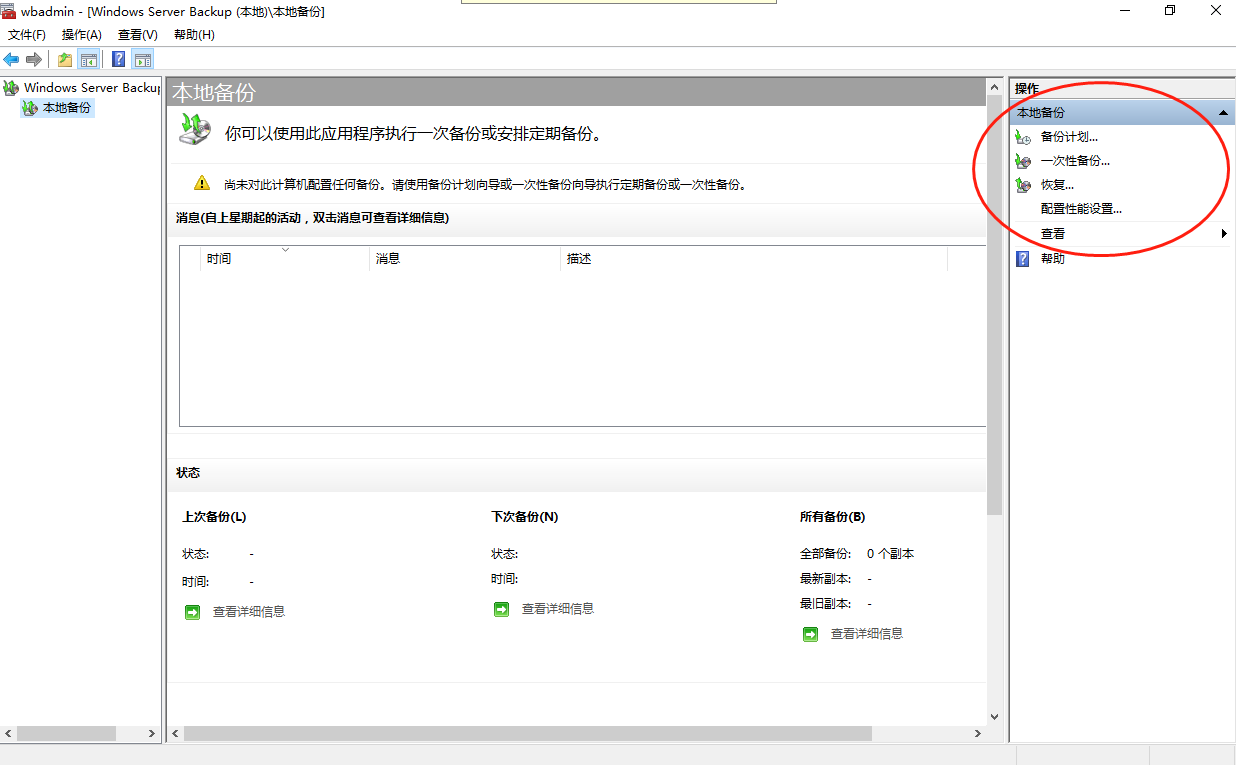Click 查看详细信息 under 上次备份
This screenshot has width=1236, height=765.
pos(249,611)
